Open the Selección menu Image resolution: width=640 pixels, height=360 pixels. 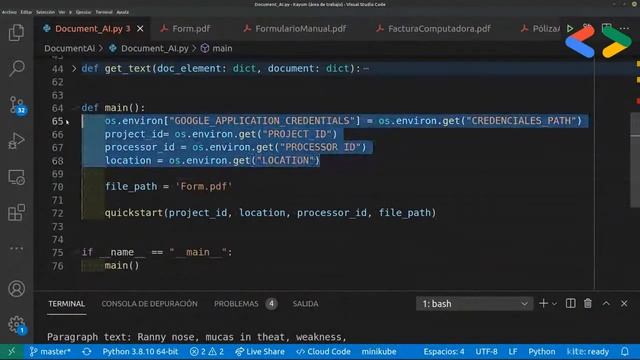point(45,12)
